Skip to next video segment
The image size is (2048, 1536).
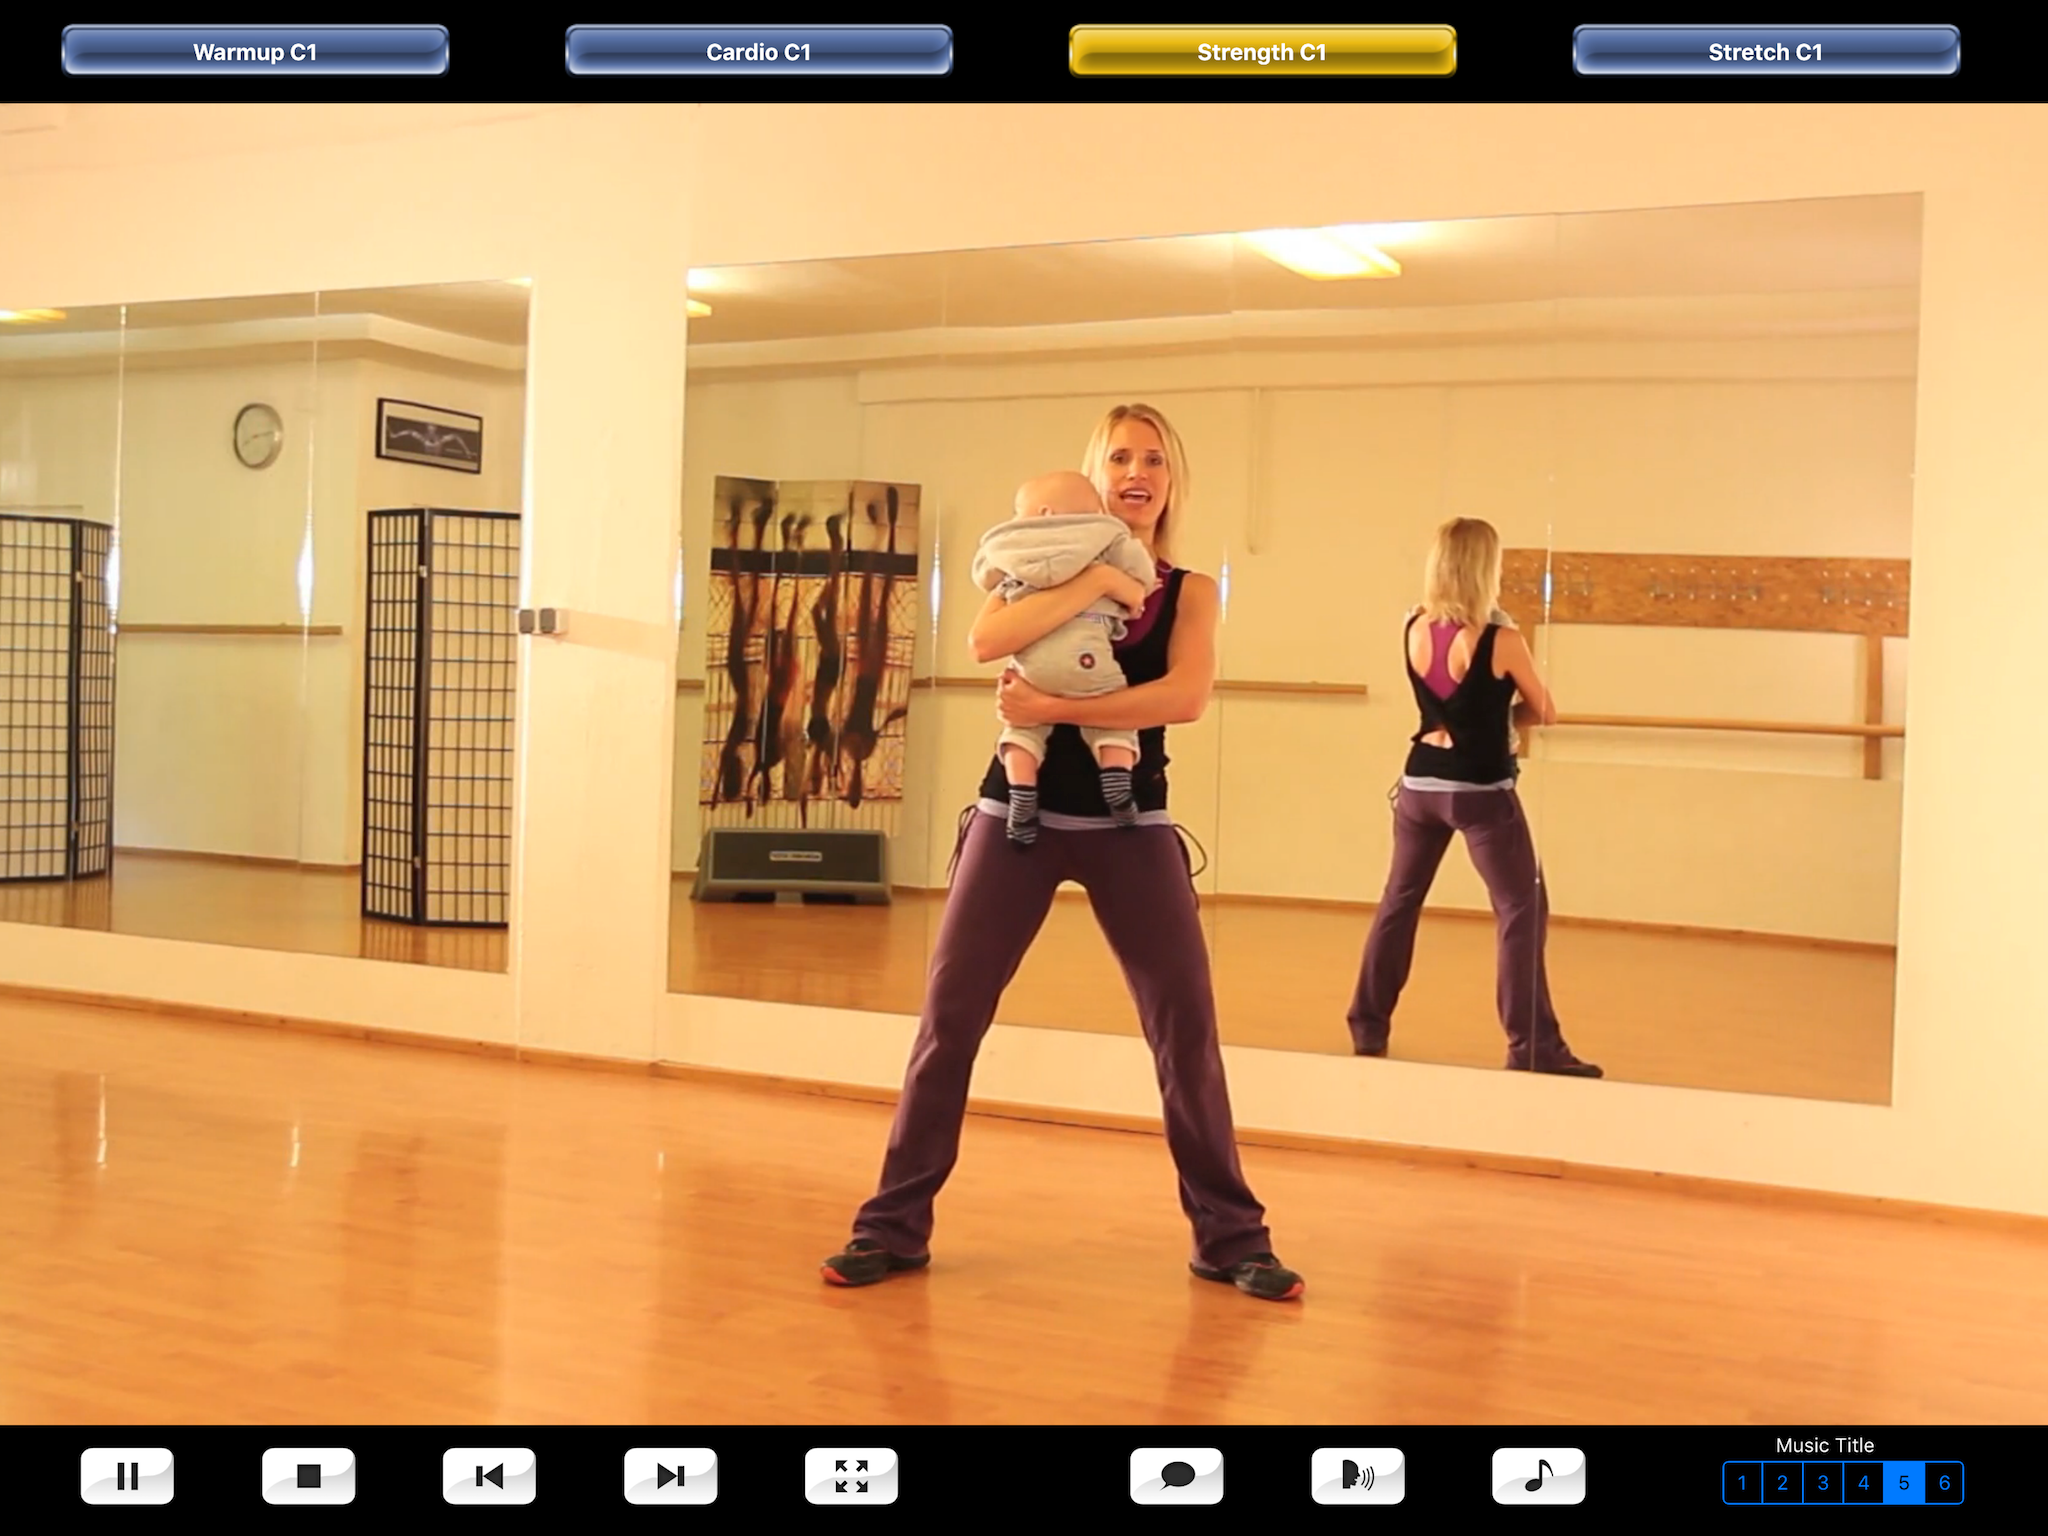pos(670,1476)
